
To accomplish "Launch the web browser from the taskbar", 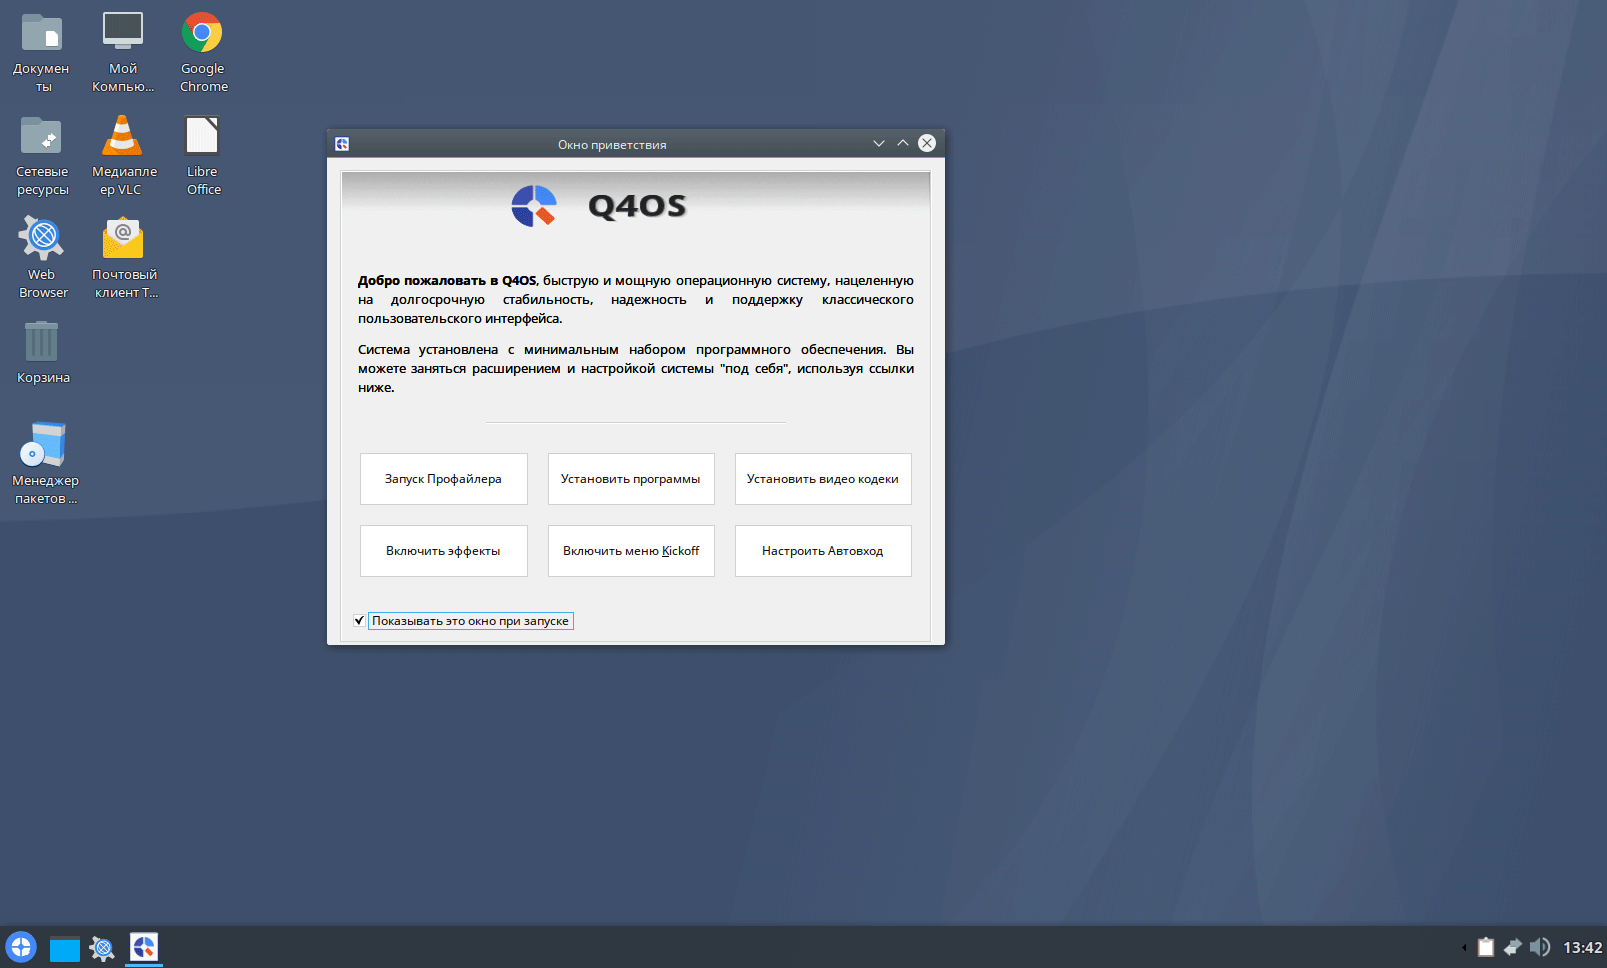I will tap(102, 948).
